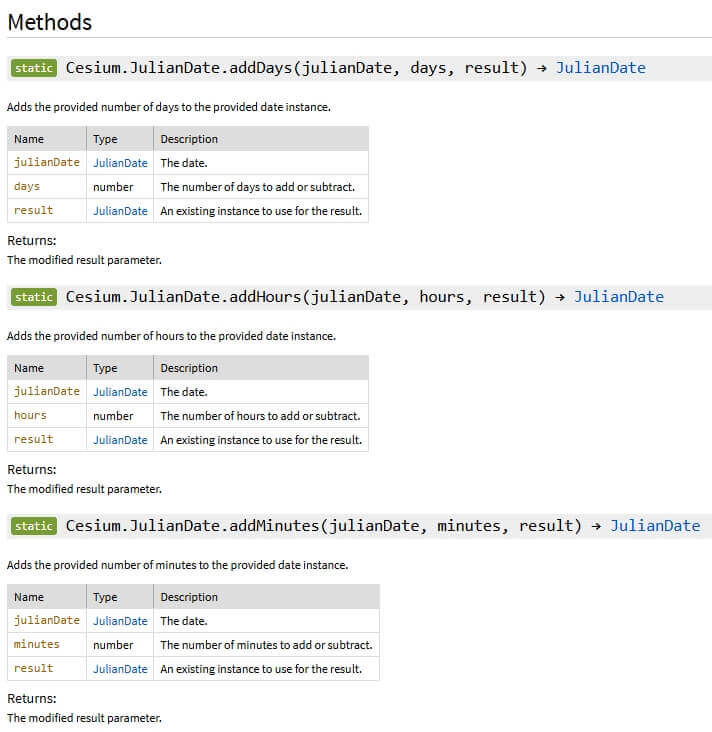
Task: Click 'The date.' in addDays table
Action: [x=183, y=163]
